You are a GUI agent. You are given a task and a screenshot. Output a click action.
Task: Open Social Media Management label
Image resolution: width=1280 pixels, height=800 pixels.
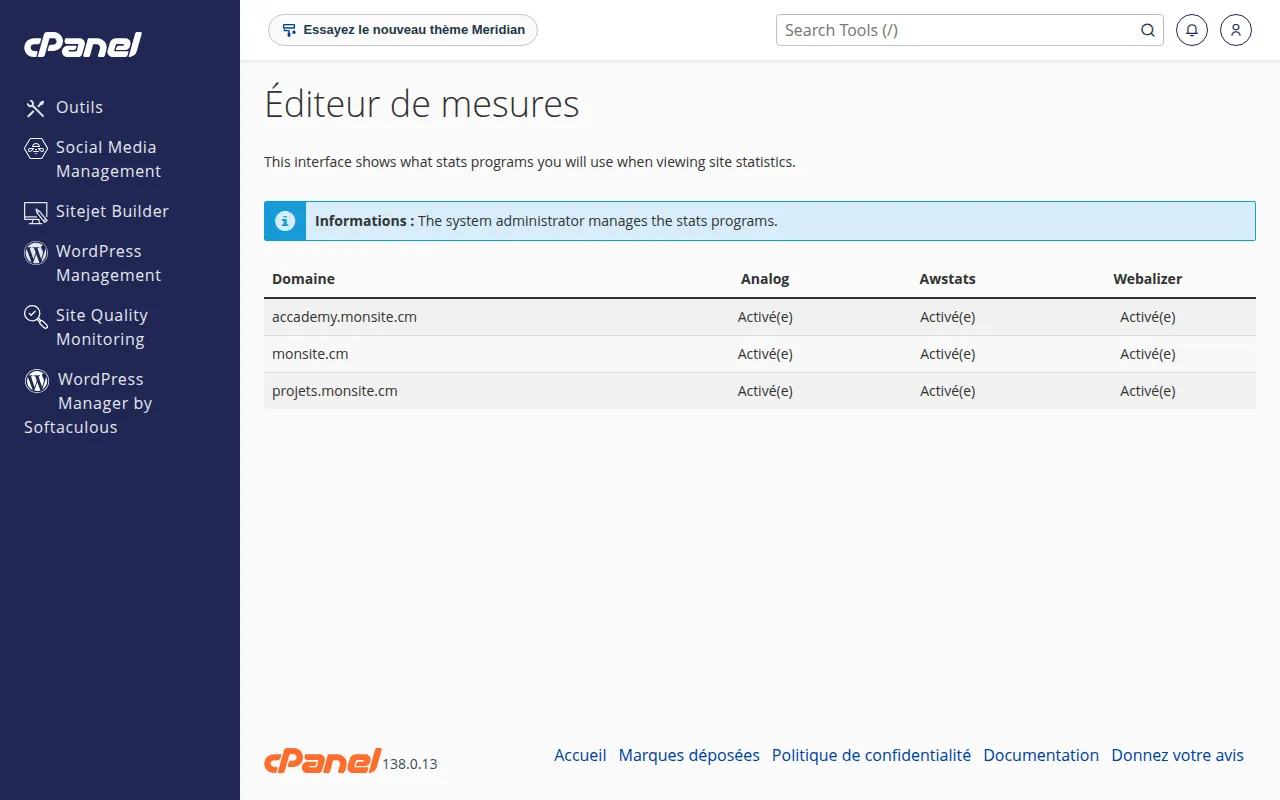tap(108, 159)
